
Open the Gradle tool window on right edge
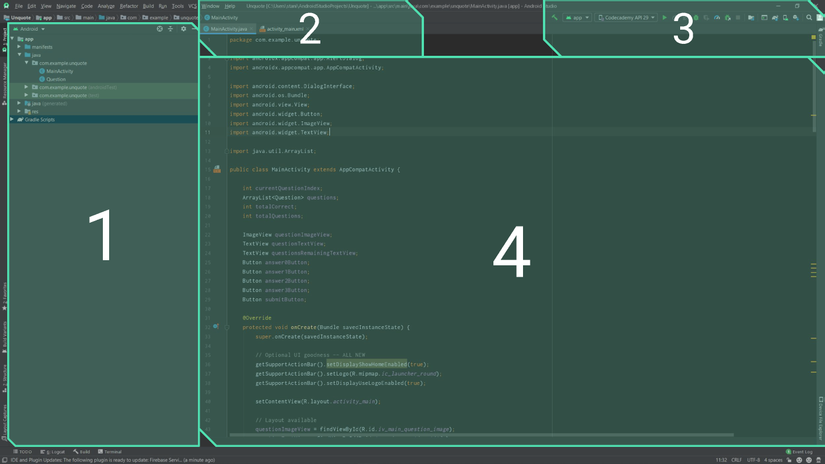820,39
